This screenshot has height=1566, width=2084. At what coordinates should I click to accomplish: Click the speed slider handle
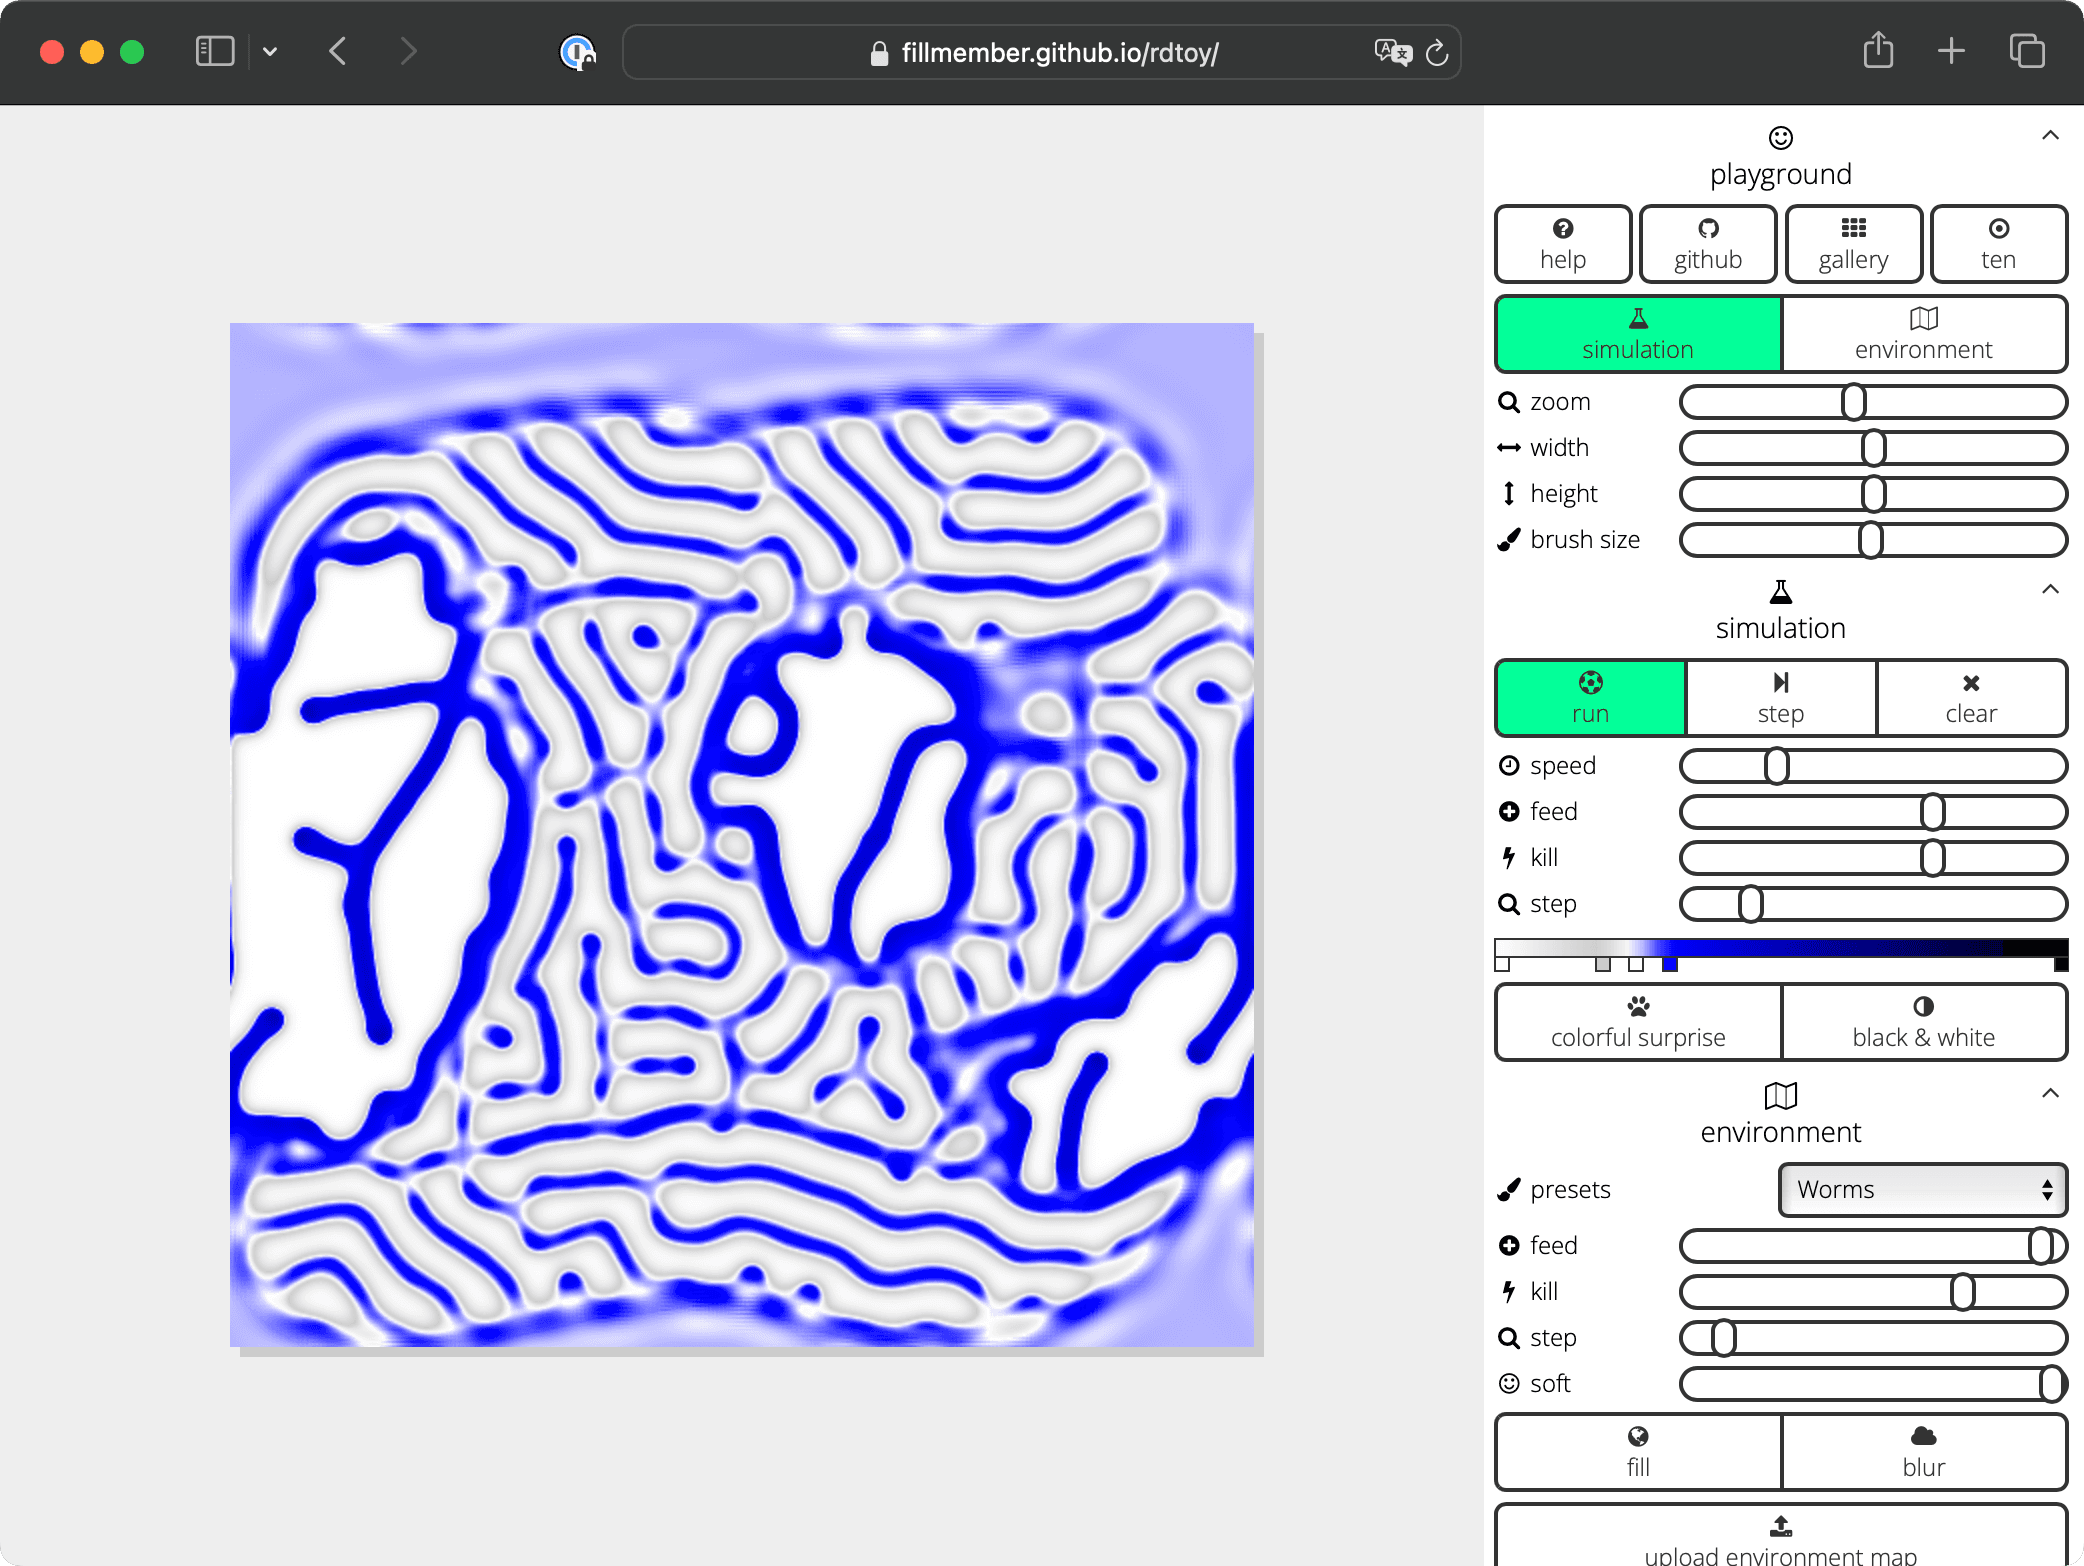point(1776,766)
